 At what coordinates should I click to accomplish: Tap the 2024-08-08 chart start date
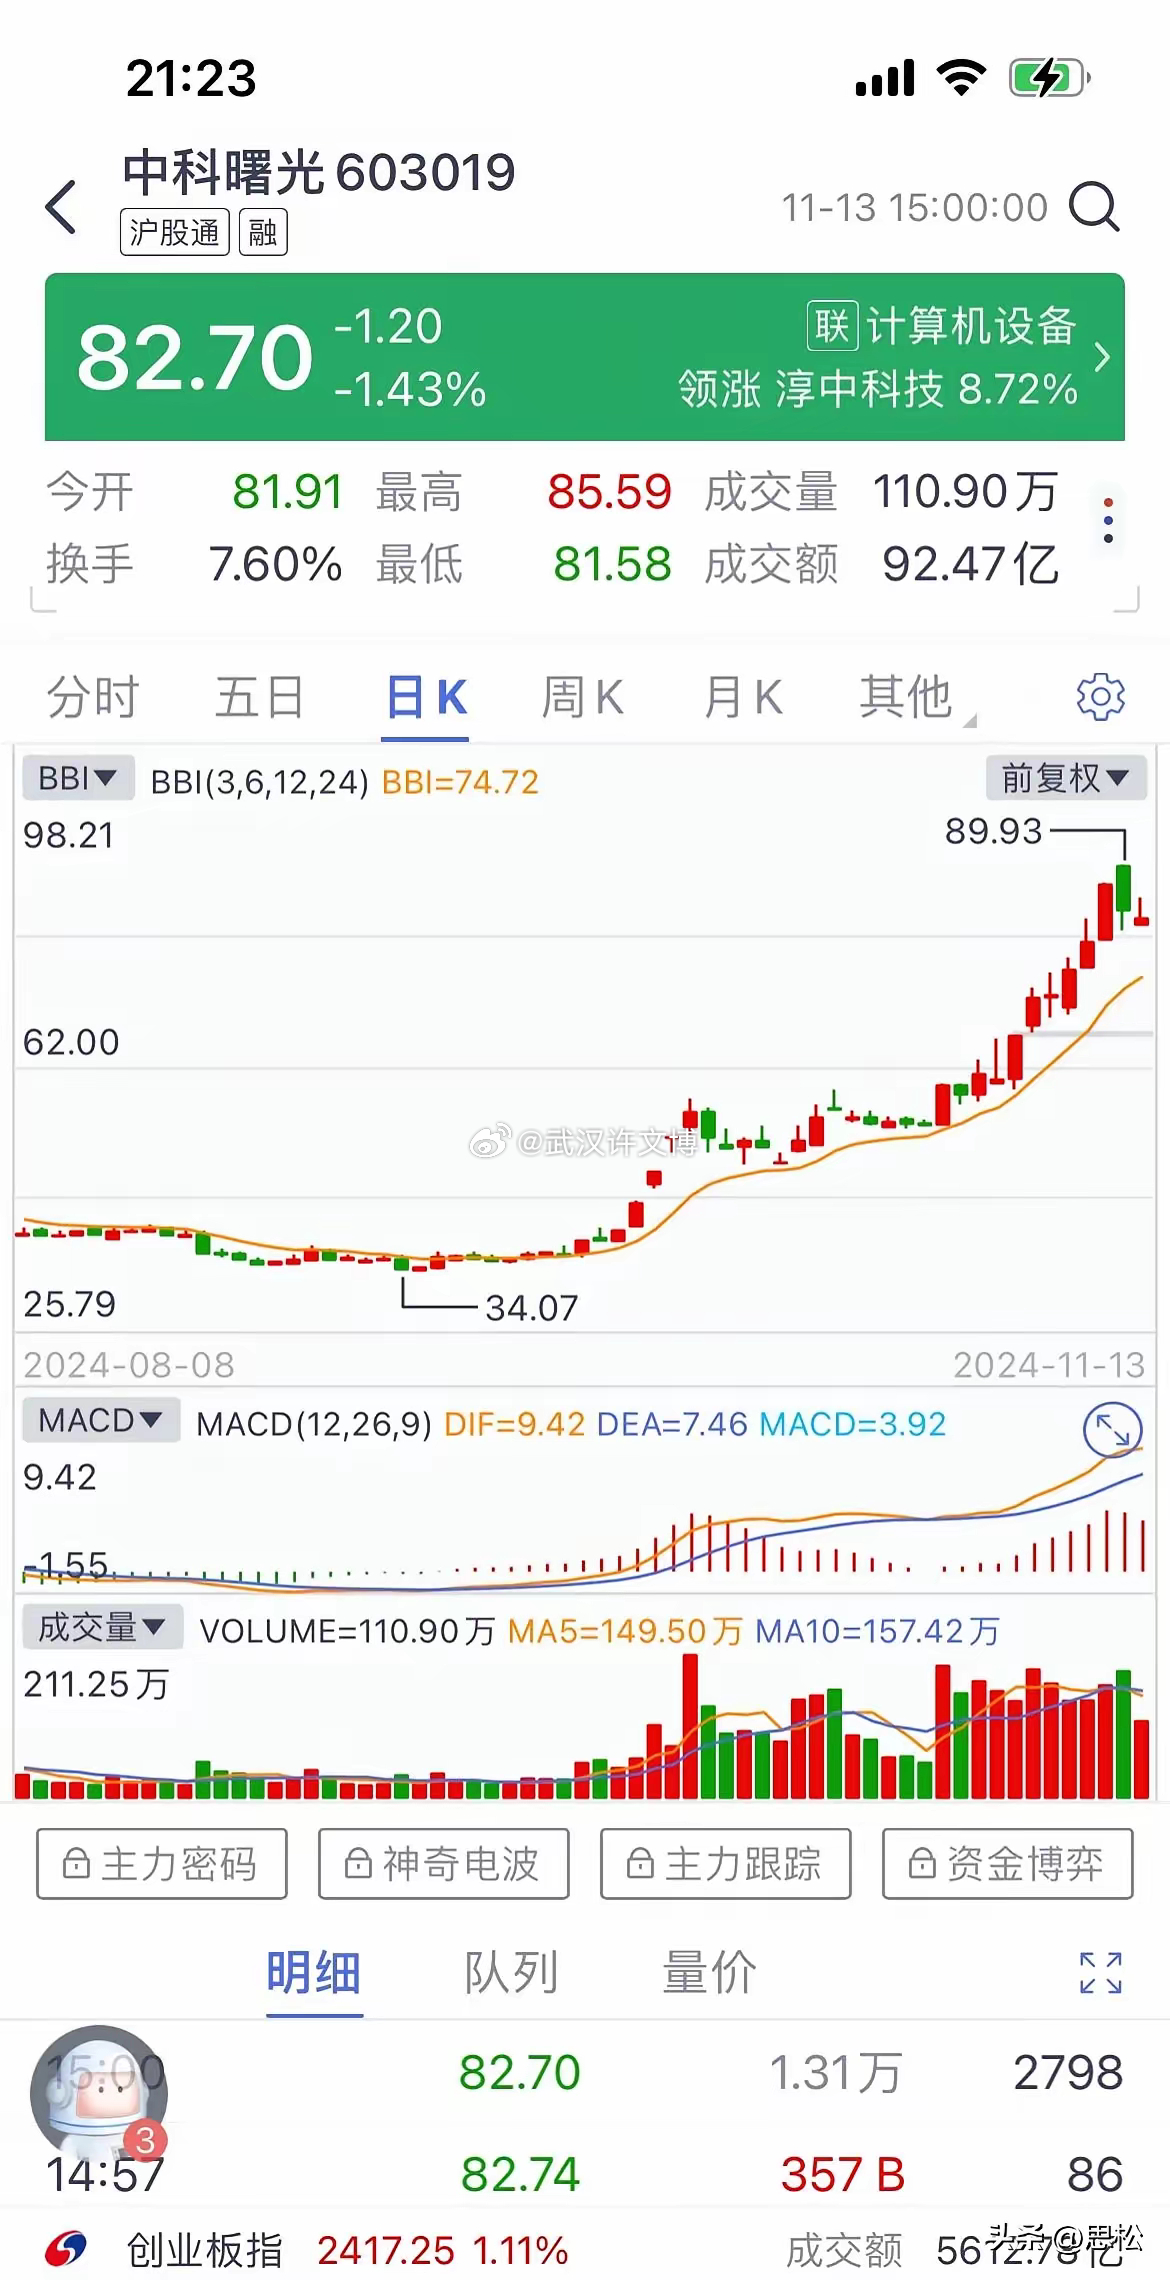point(129,1365)
